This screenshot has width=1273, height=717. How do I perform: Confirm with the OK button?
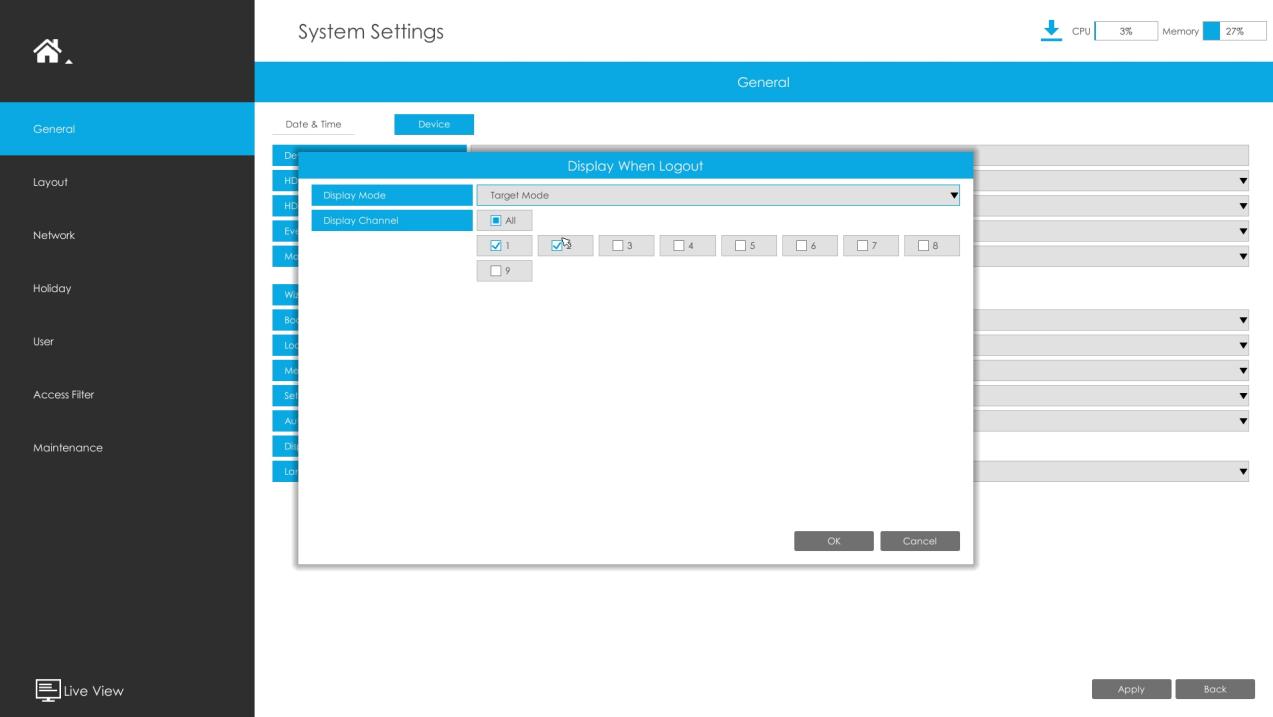coord(834,541)
